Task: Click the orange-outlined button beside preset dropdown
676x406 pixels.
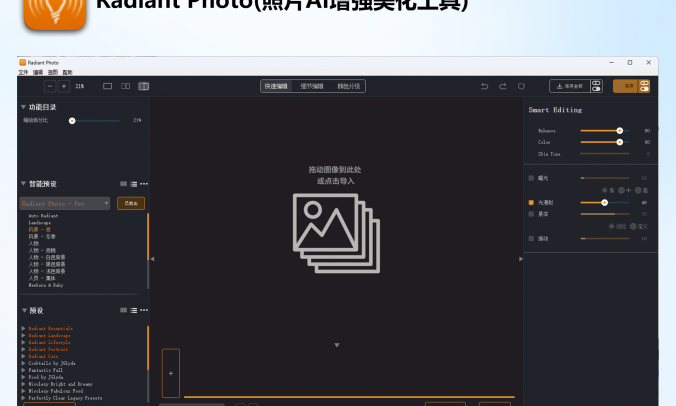Action: (x=131, y=203)
